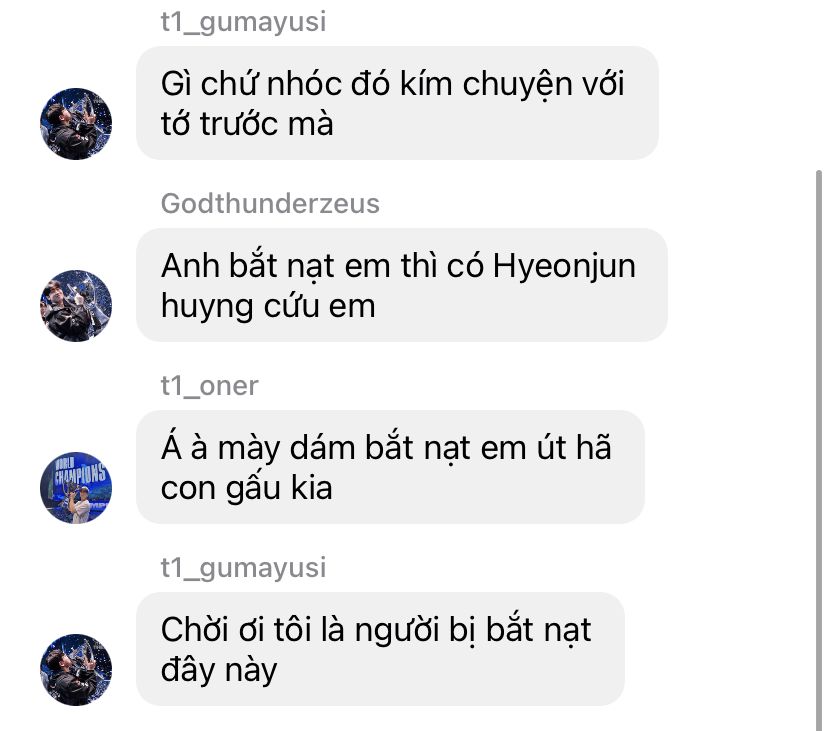Click the t1_gumayusi username above the last message

click(243, 568)
